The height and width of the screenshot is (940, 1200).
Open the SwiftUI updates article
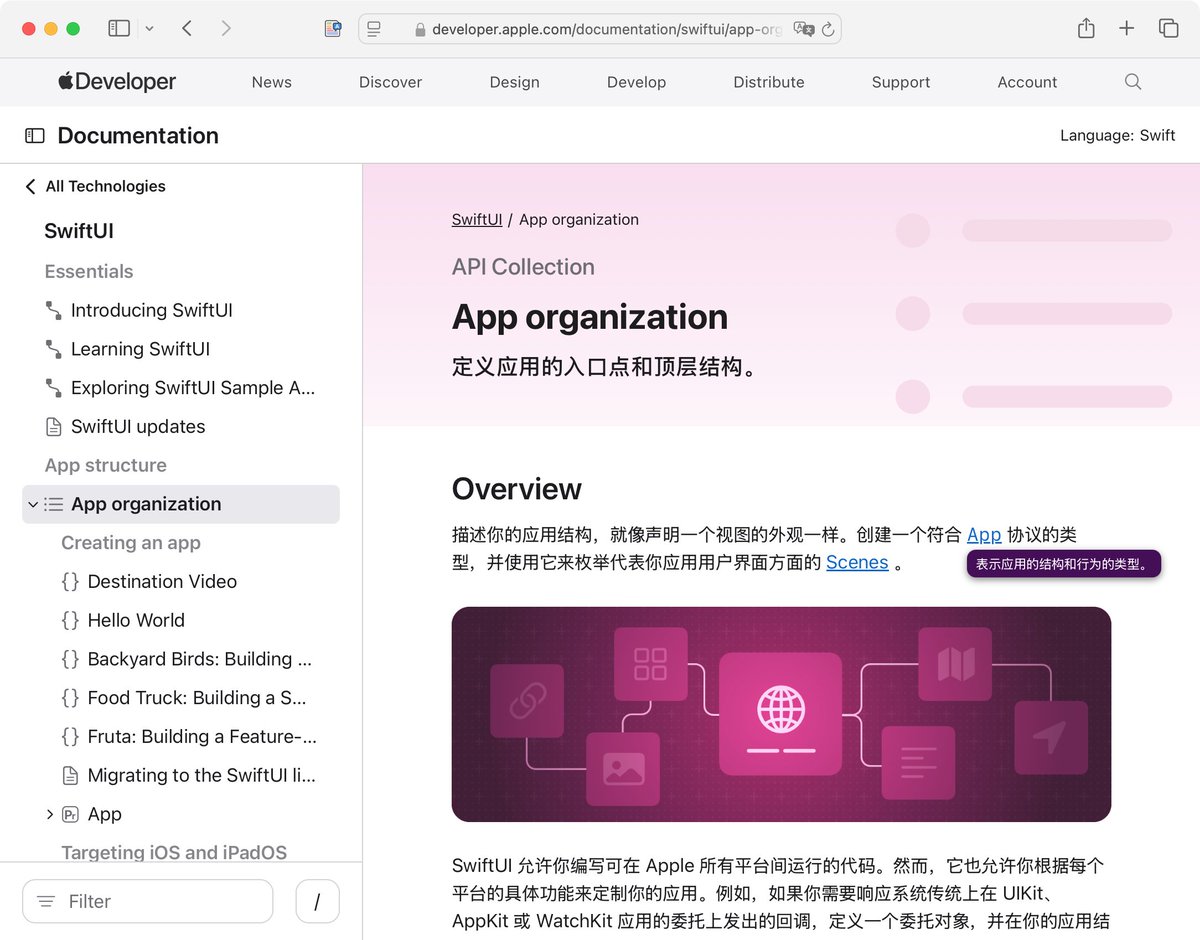[138, 427]
